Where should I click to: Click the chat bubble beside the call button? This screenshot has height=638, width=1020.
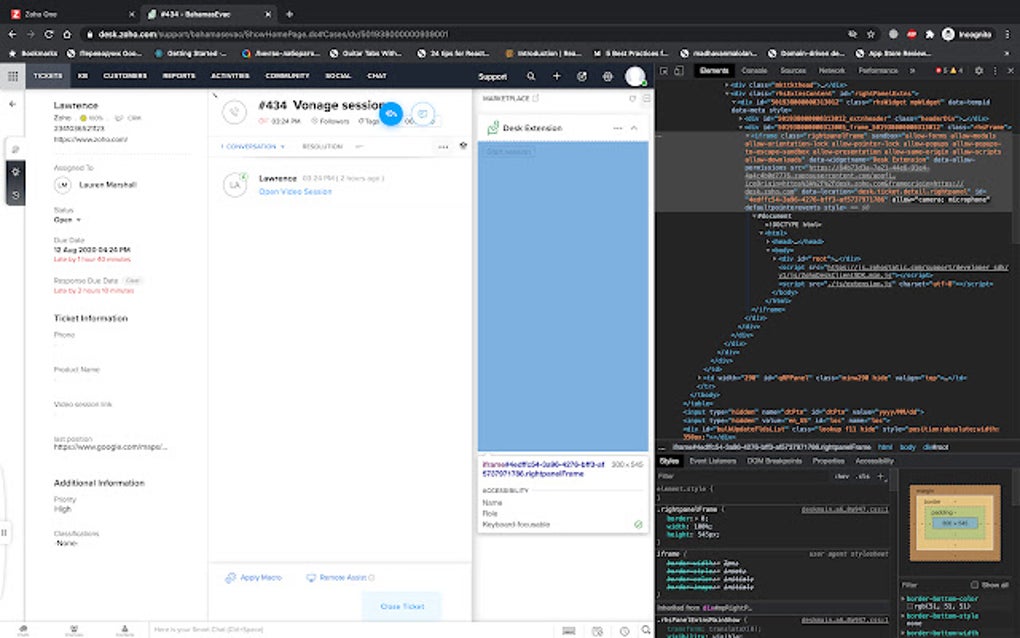click(423, 114)
